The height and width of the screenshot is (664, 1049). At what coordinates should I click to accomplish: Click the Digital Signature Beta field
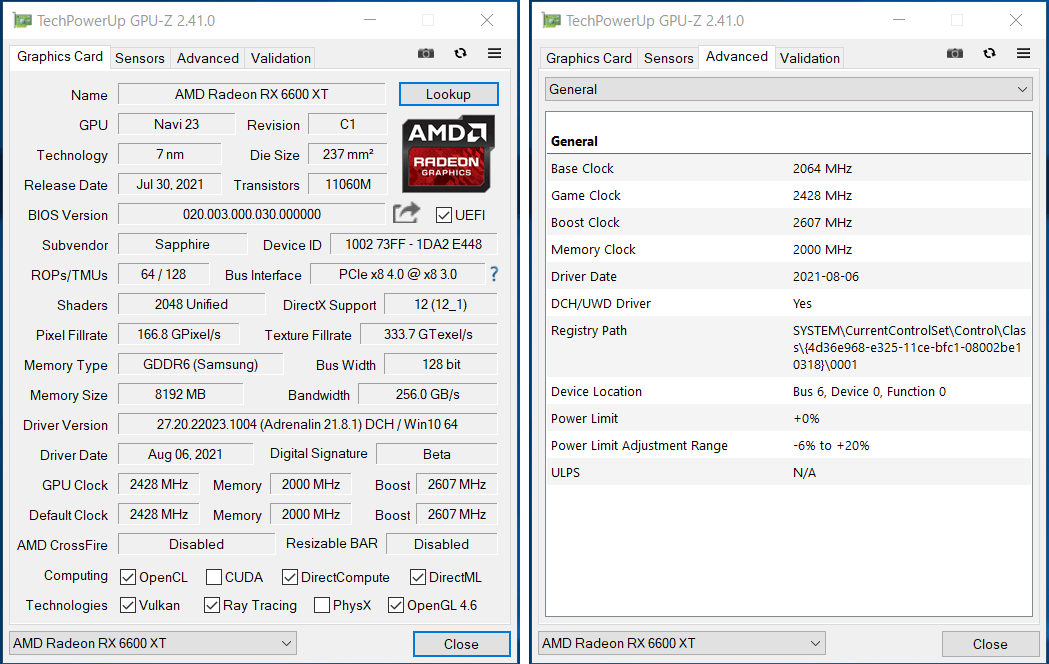tap(436, 455)
